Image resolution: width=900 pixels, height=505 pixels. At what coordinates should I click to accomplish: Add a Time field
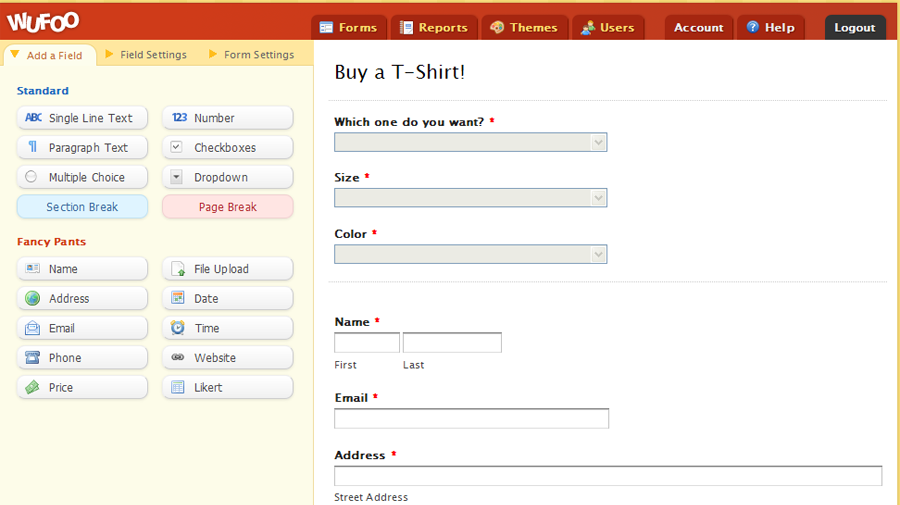(228, 328)
